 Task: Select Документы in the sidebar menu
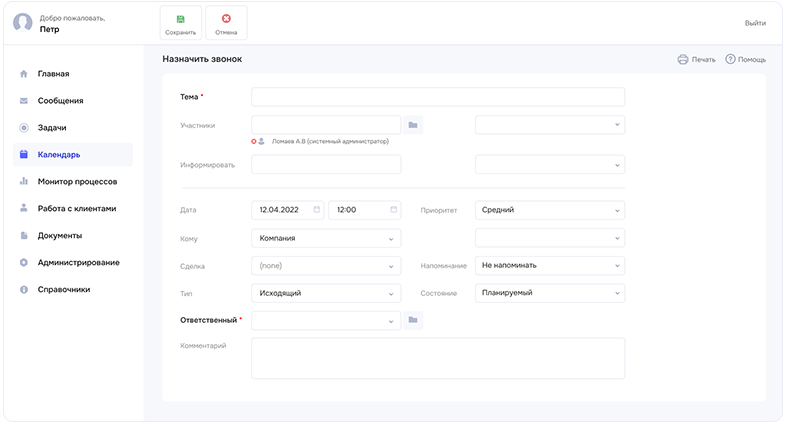click(x=60, y=235)
